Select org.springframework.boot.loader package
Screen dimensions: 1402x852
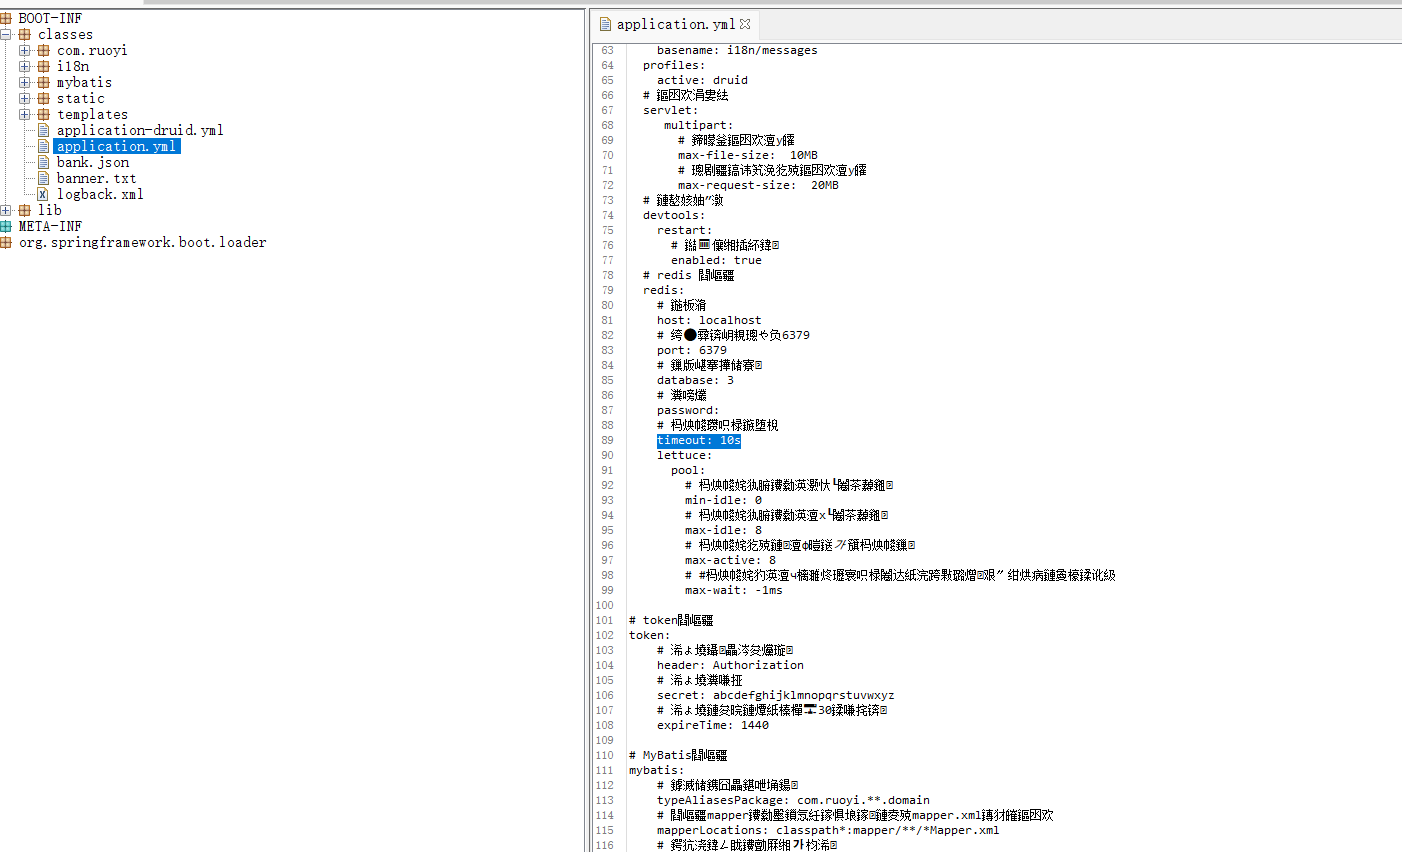tap(143, 242)
